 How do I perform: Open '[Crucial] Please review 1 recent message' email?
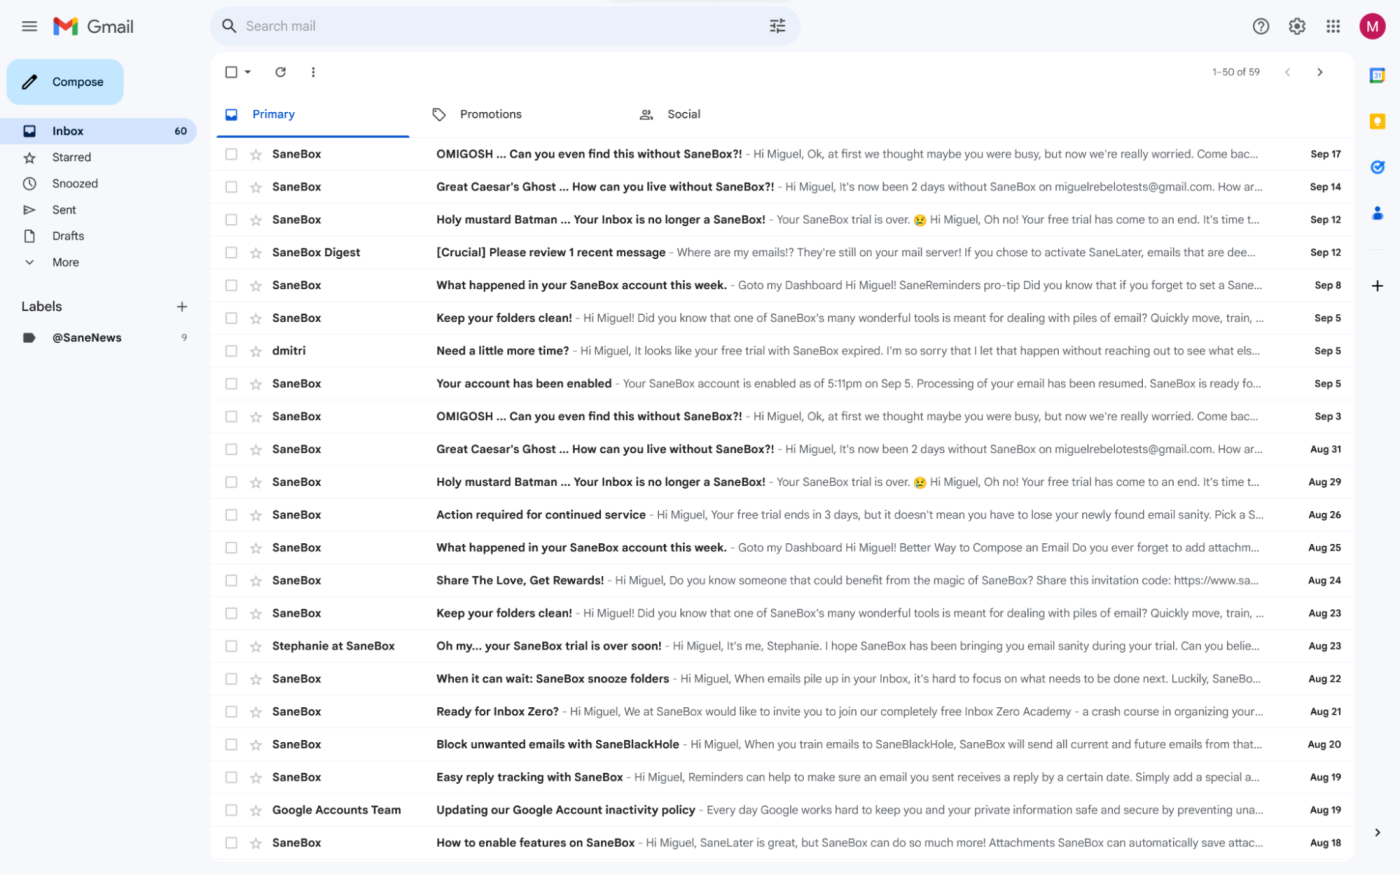tap(782, 253)
